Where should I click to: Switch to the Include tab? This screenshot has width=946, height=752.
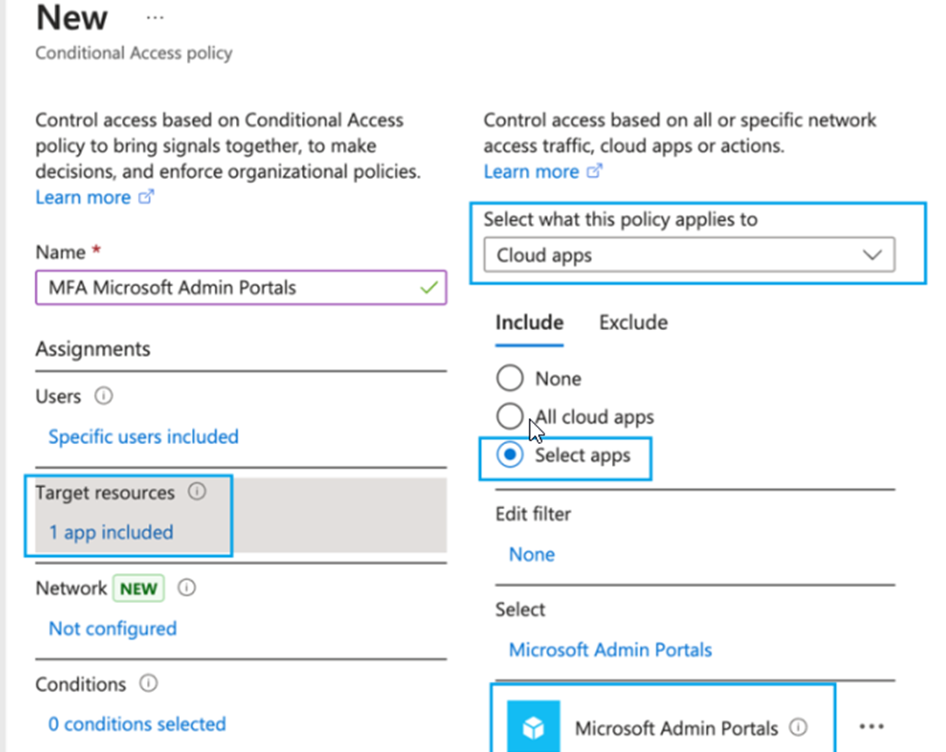[529, 322]
